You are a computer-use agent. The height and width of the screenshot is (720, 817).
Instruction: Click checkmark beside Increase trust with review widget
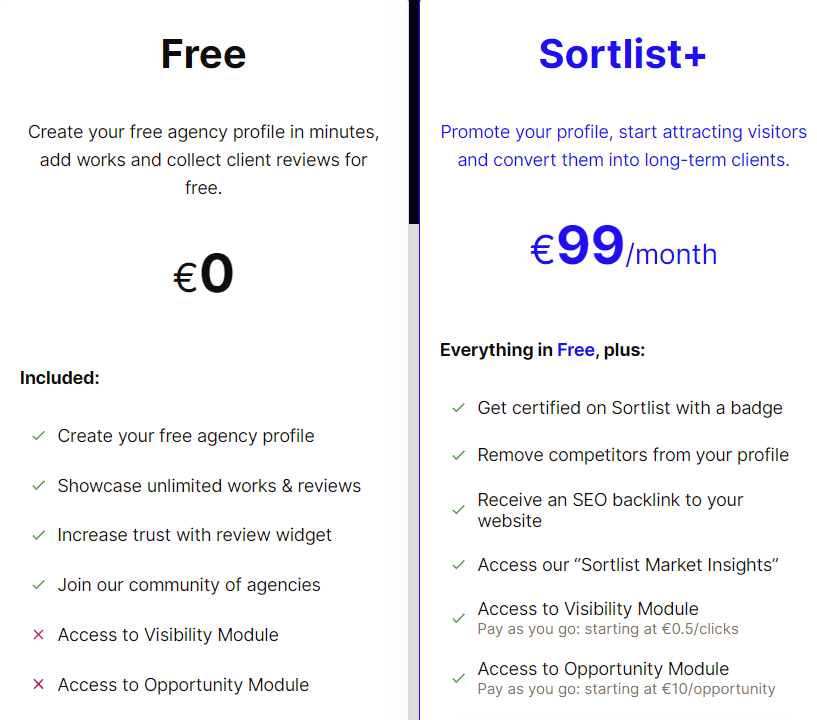point(39,535)
